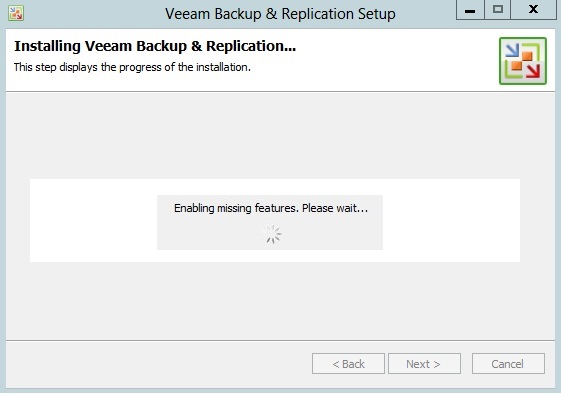Click the 'Enabling missing features' message
Screen dimensions: 561x396
(271, 208)
